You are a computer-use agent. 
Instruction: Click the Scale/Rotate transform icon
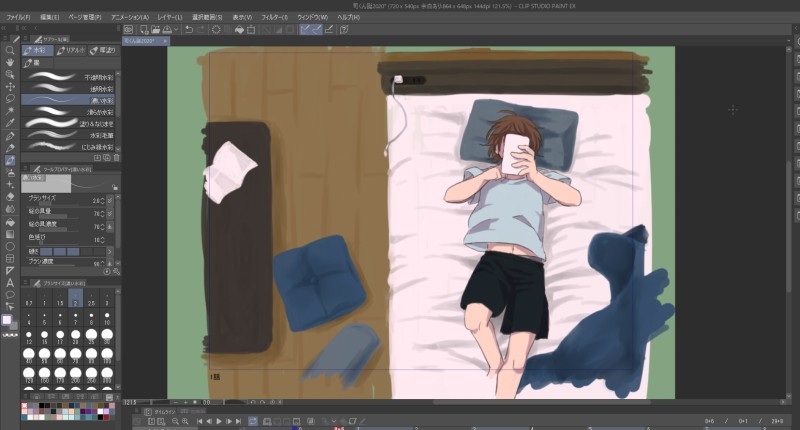tap(251, 30)
